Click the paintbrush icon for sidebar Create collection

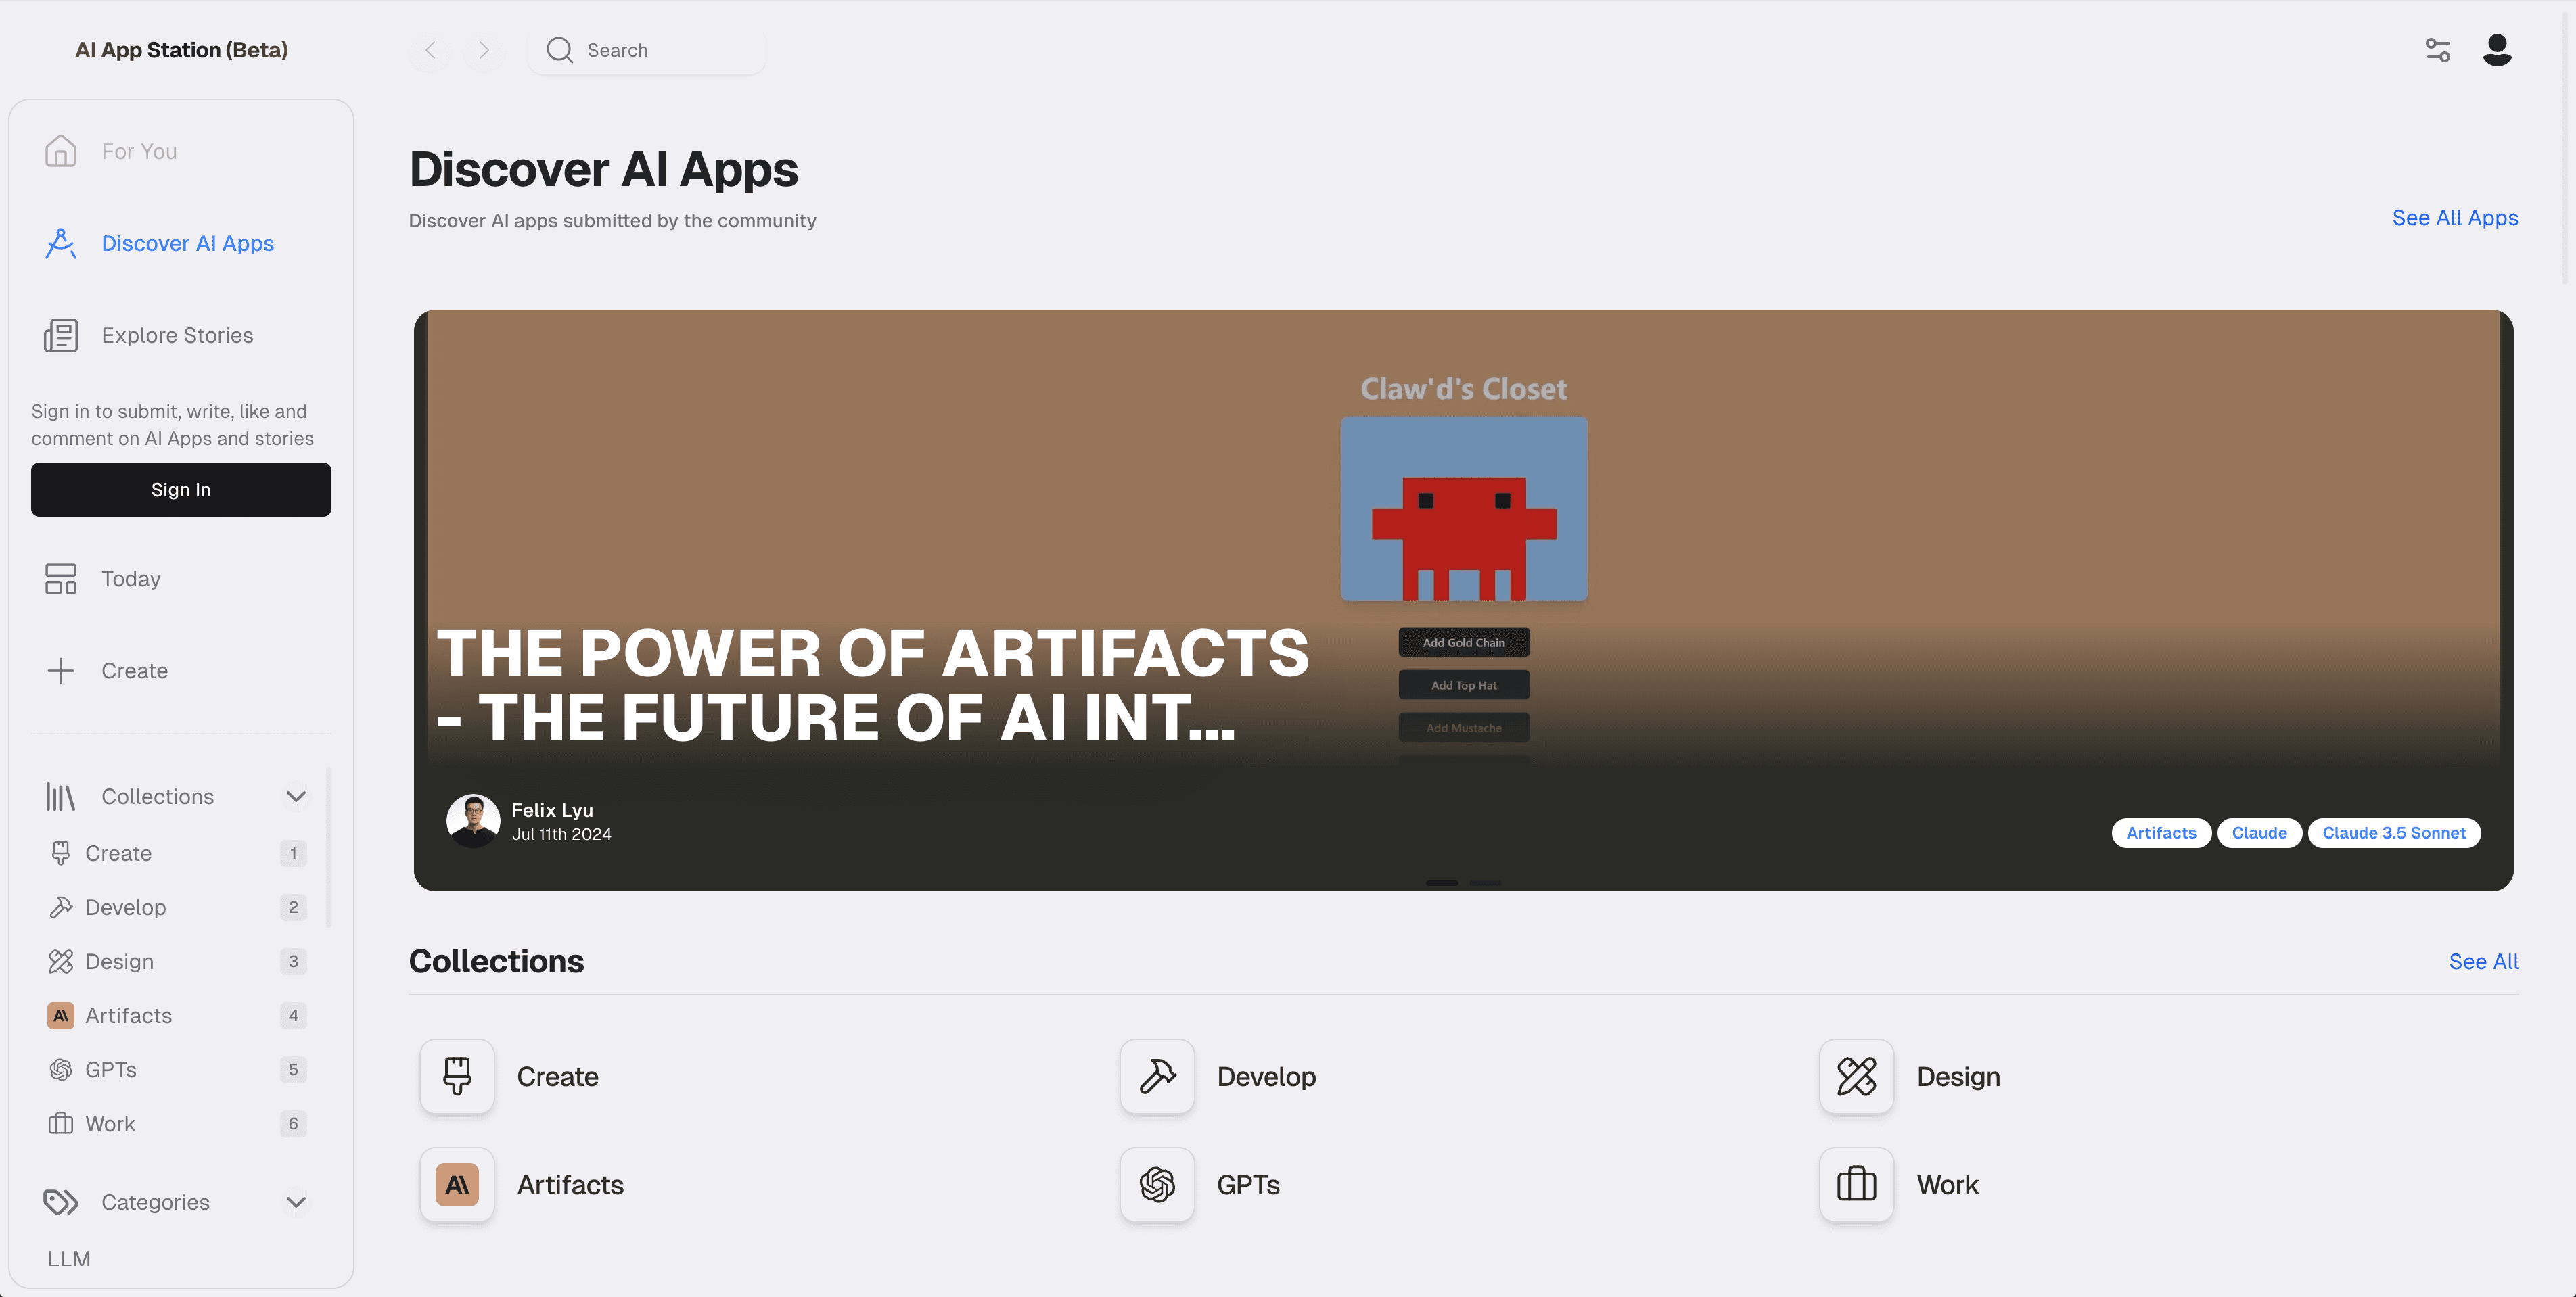point(60,853)
